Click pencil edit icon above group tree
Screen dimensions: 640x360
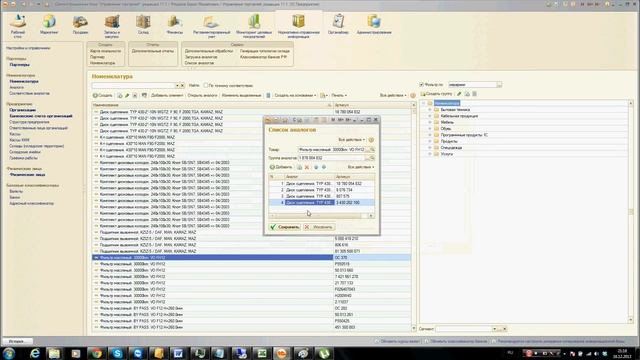tap(459, 94)
